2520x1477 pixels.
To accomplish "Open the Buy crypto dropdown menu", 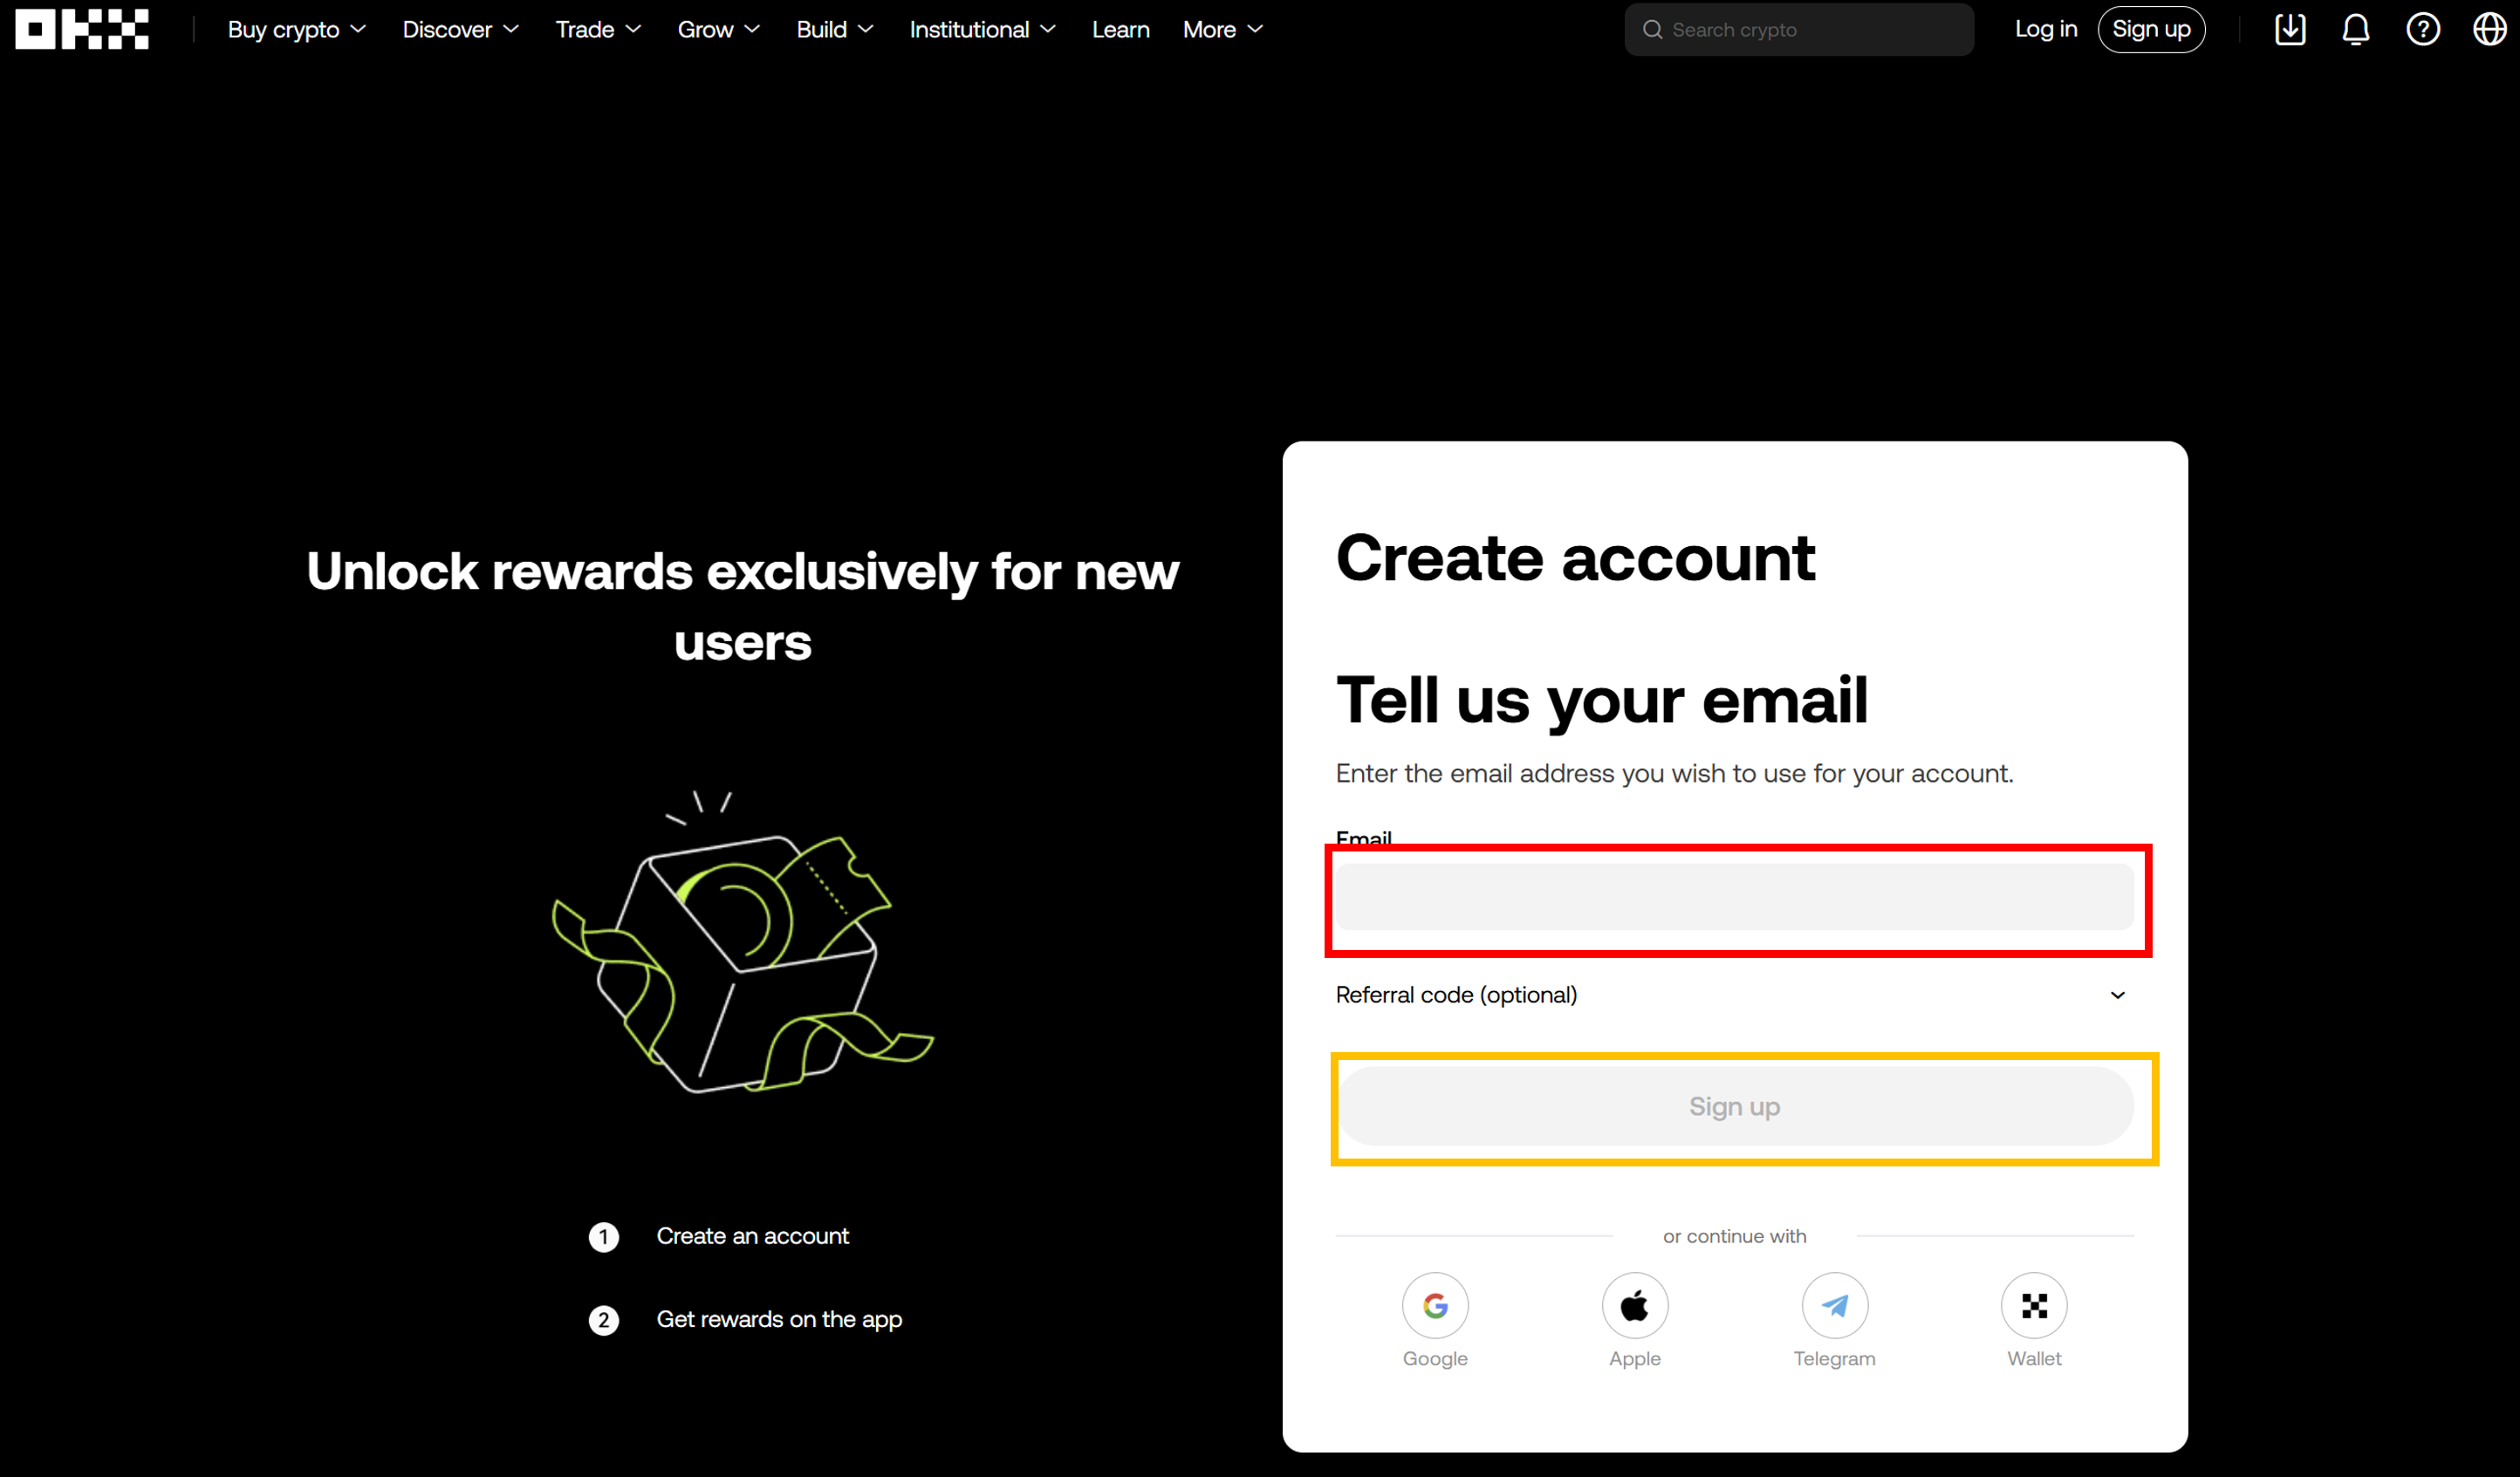I will [x=297, y=30].
